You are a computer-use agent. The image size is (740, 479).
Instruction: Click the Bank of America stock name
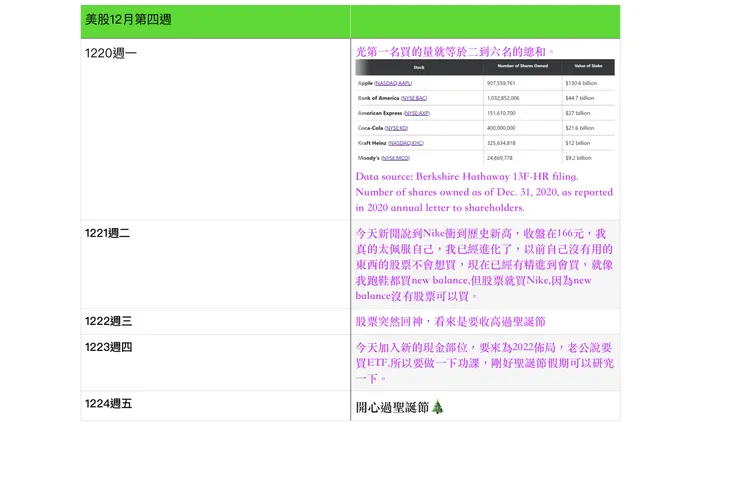tap(378, 98)
